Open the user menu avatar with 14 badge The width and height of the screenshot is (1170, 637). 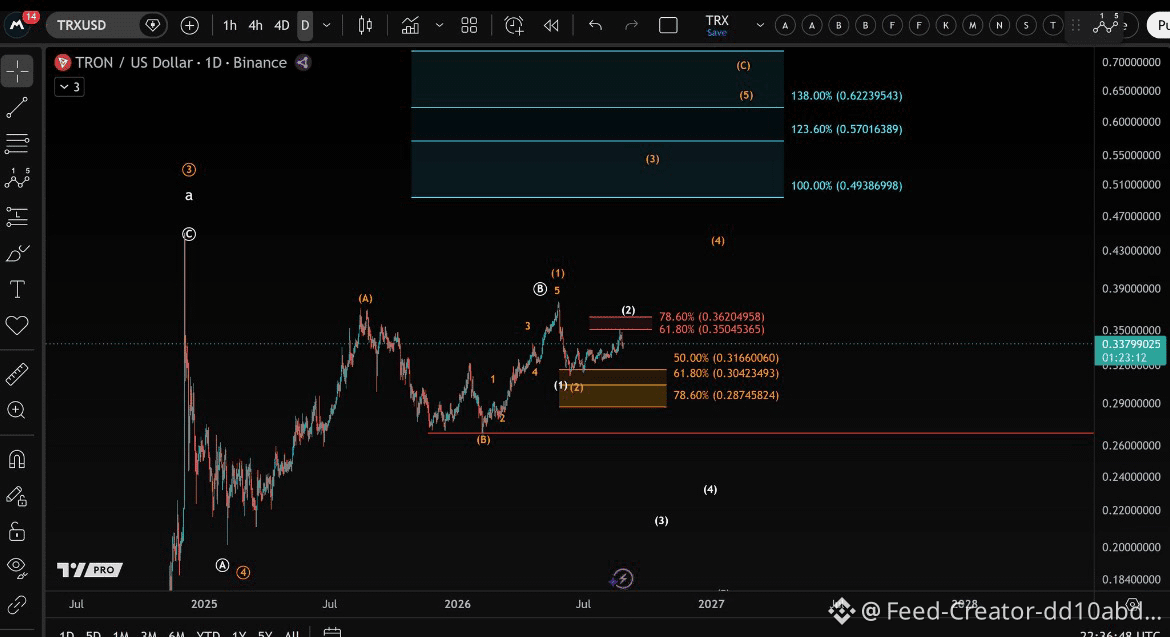click(x=18, y=25)
